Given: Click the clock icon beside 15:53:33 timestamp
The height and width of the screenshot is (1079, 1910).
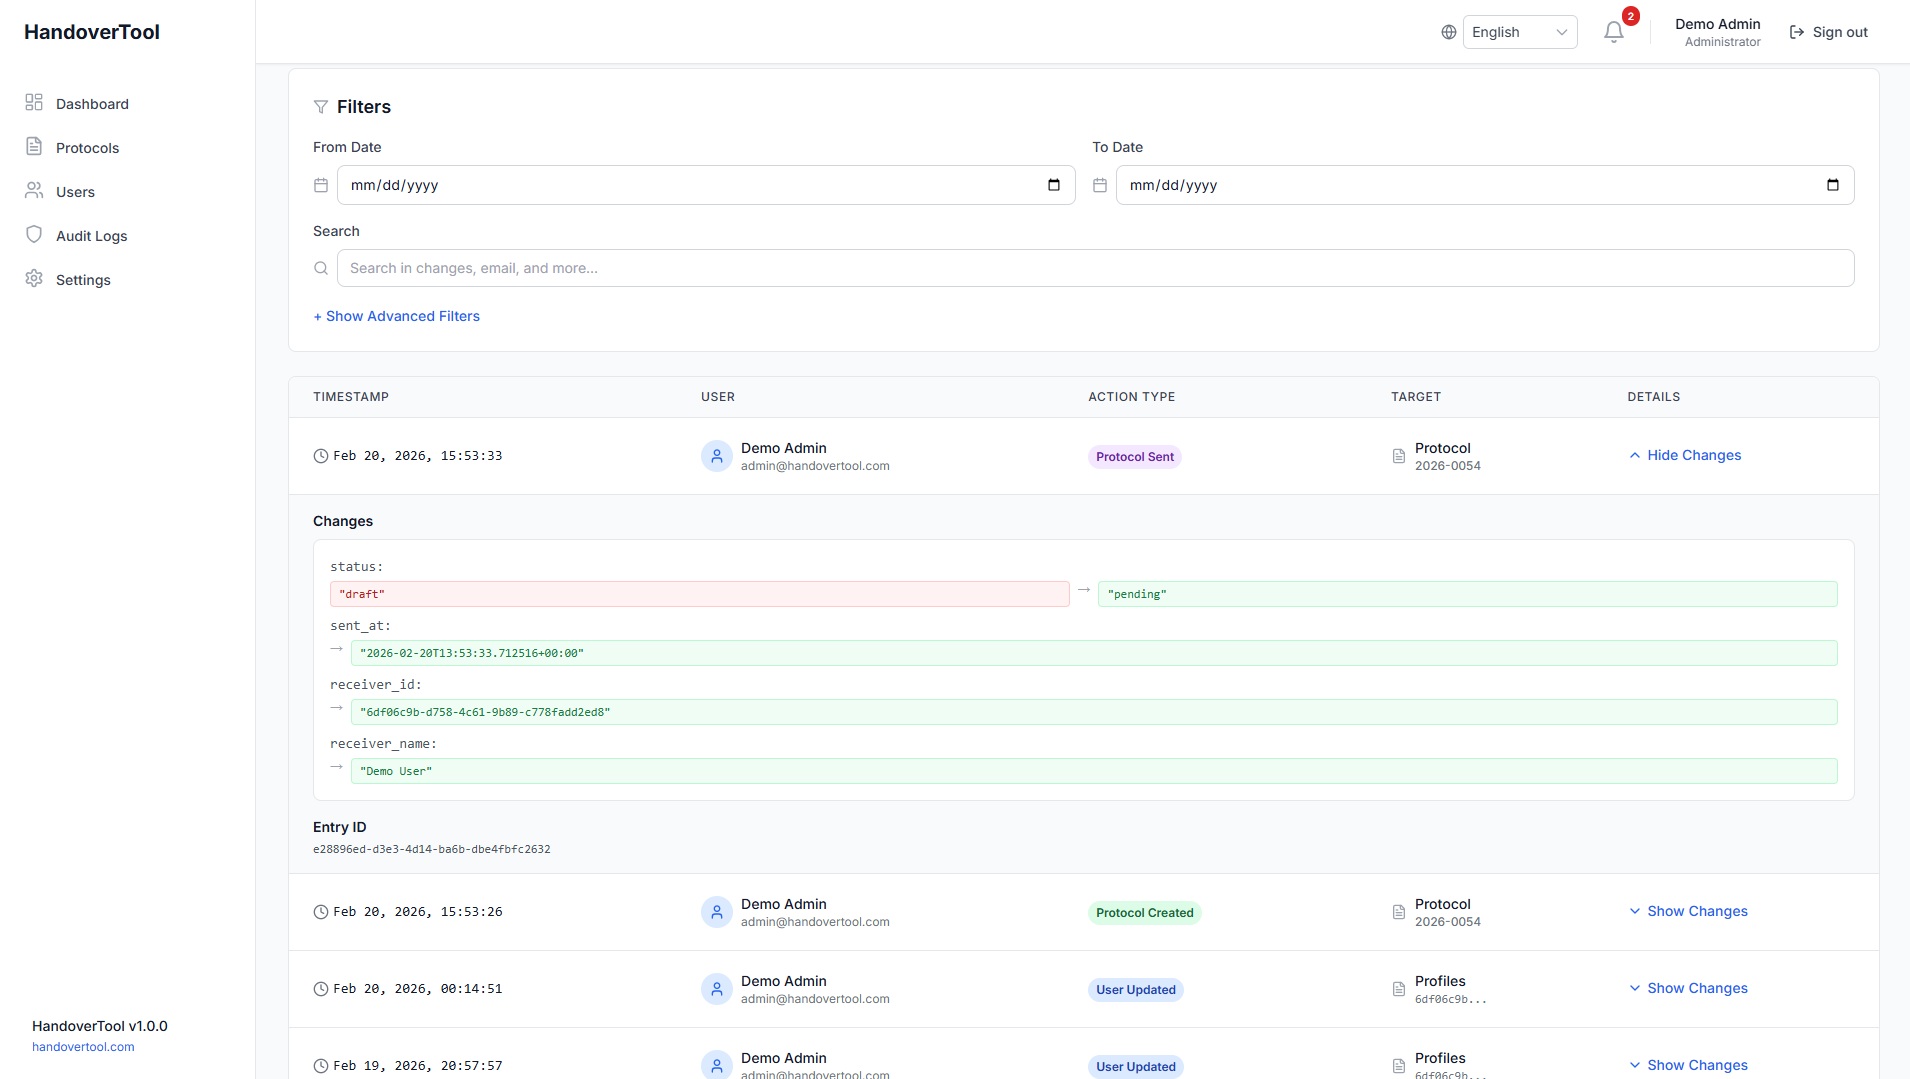Looking at the screenshot, I should pyautogui.click(x=321, y=456).
